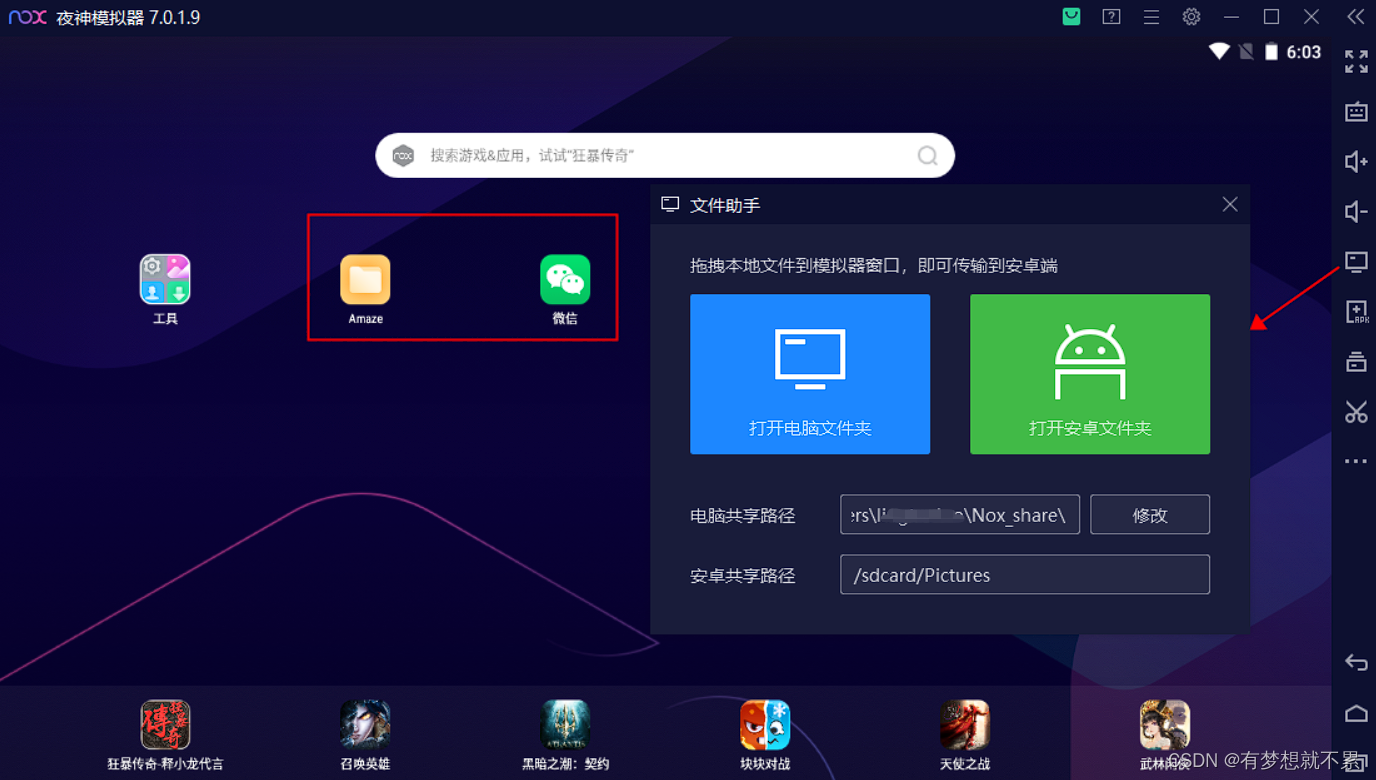The height and width of the screenshot is (780, 1376).
Task: Open the computer shared folder
Action: click(x=810, y=374)
